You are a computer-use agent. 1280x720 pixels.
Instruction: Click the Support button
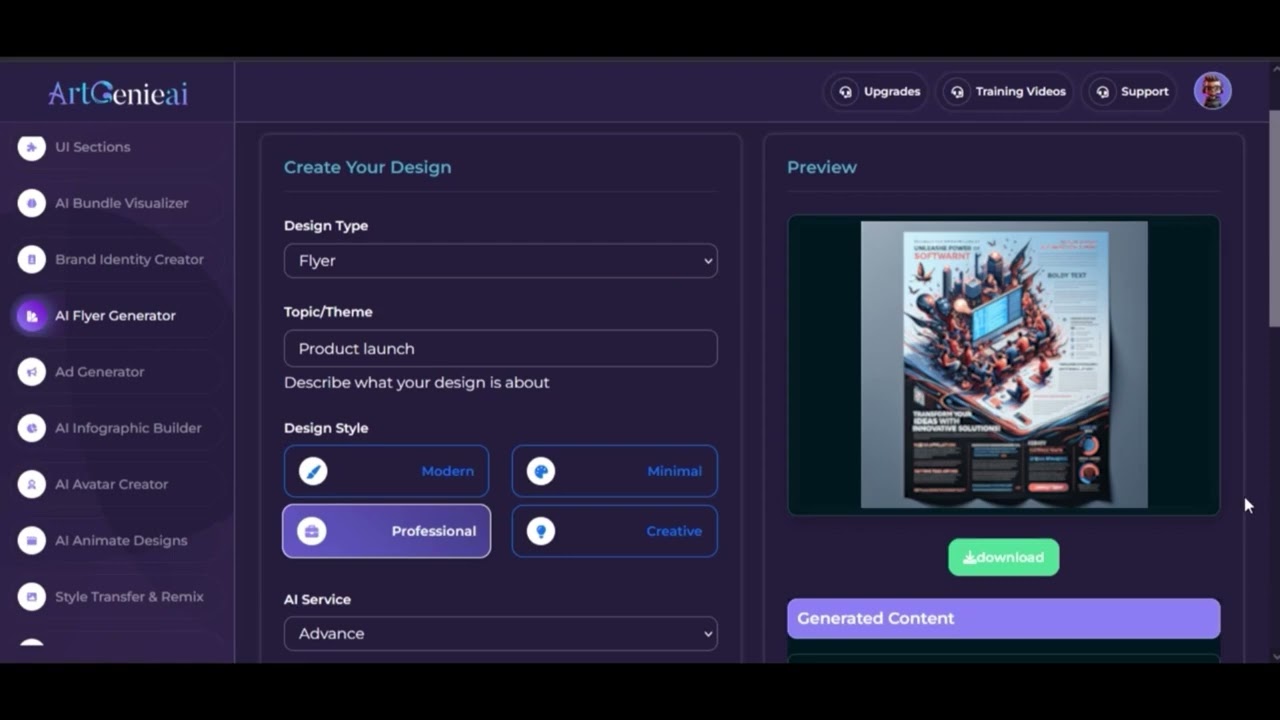1130,92
